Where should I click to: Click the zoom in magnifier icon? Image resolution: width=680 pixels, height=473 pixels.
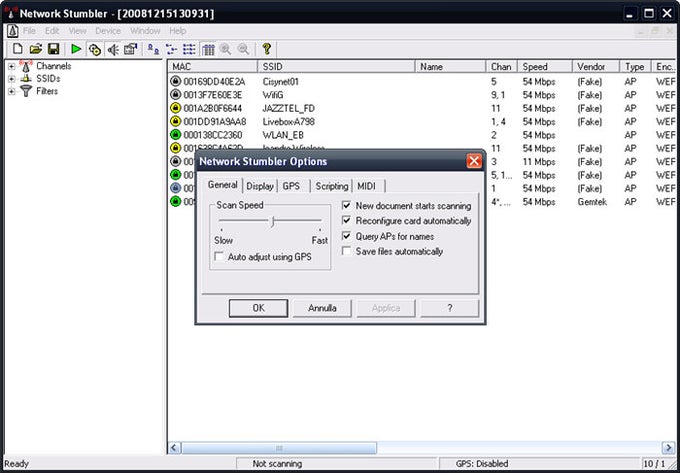tap(225, 49)
